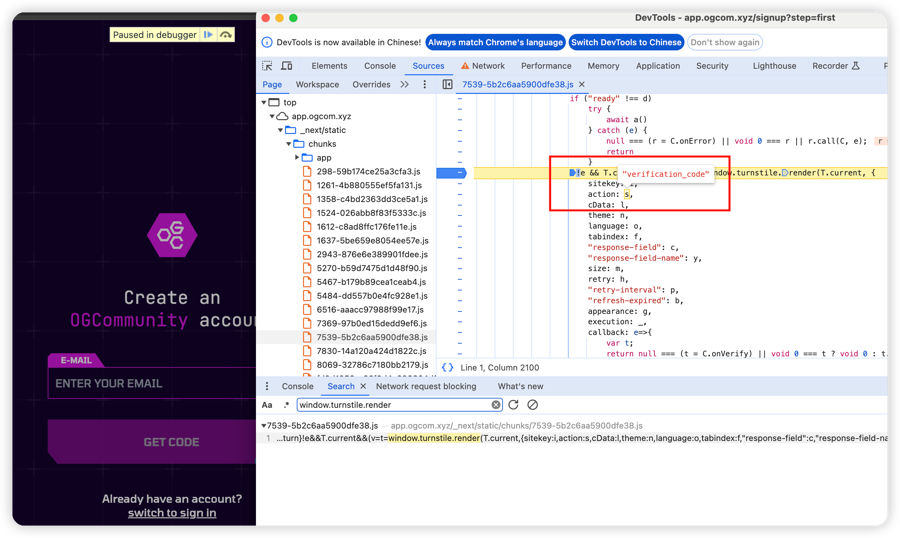Clear the search results
This screenshot has width=900, height=538.
(x=532, y=405)
